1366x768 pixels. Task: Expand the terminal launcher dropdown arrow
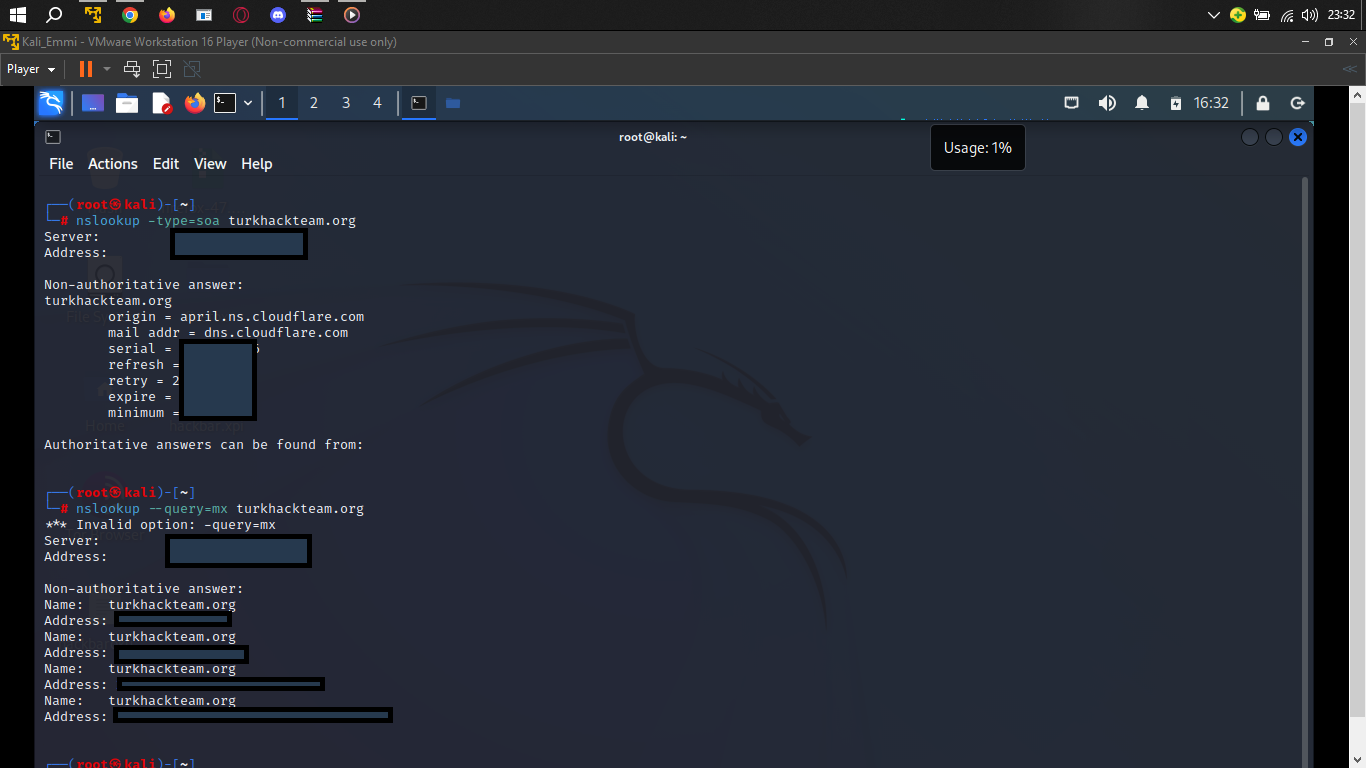coord(248,103)
